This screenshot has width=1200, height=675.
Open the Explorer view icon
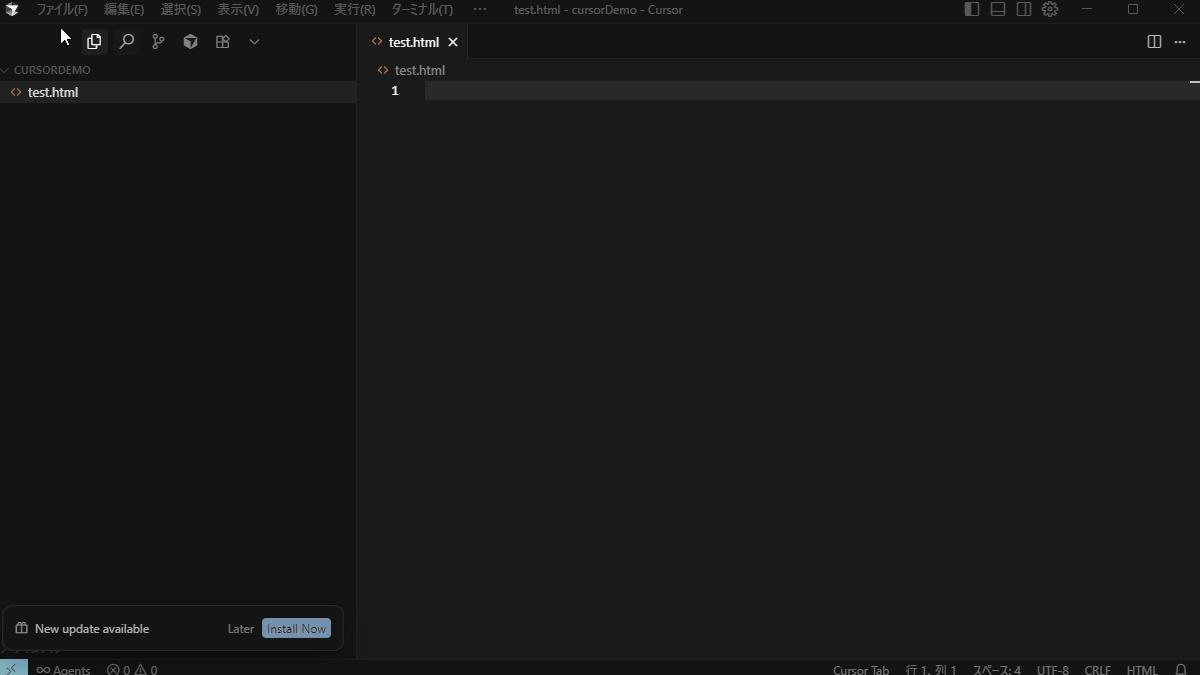(x=94, y=42)
